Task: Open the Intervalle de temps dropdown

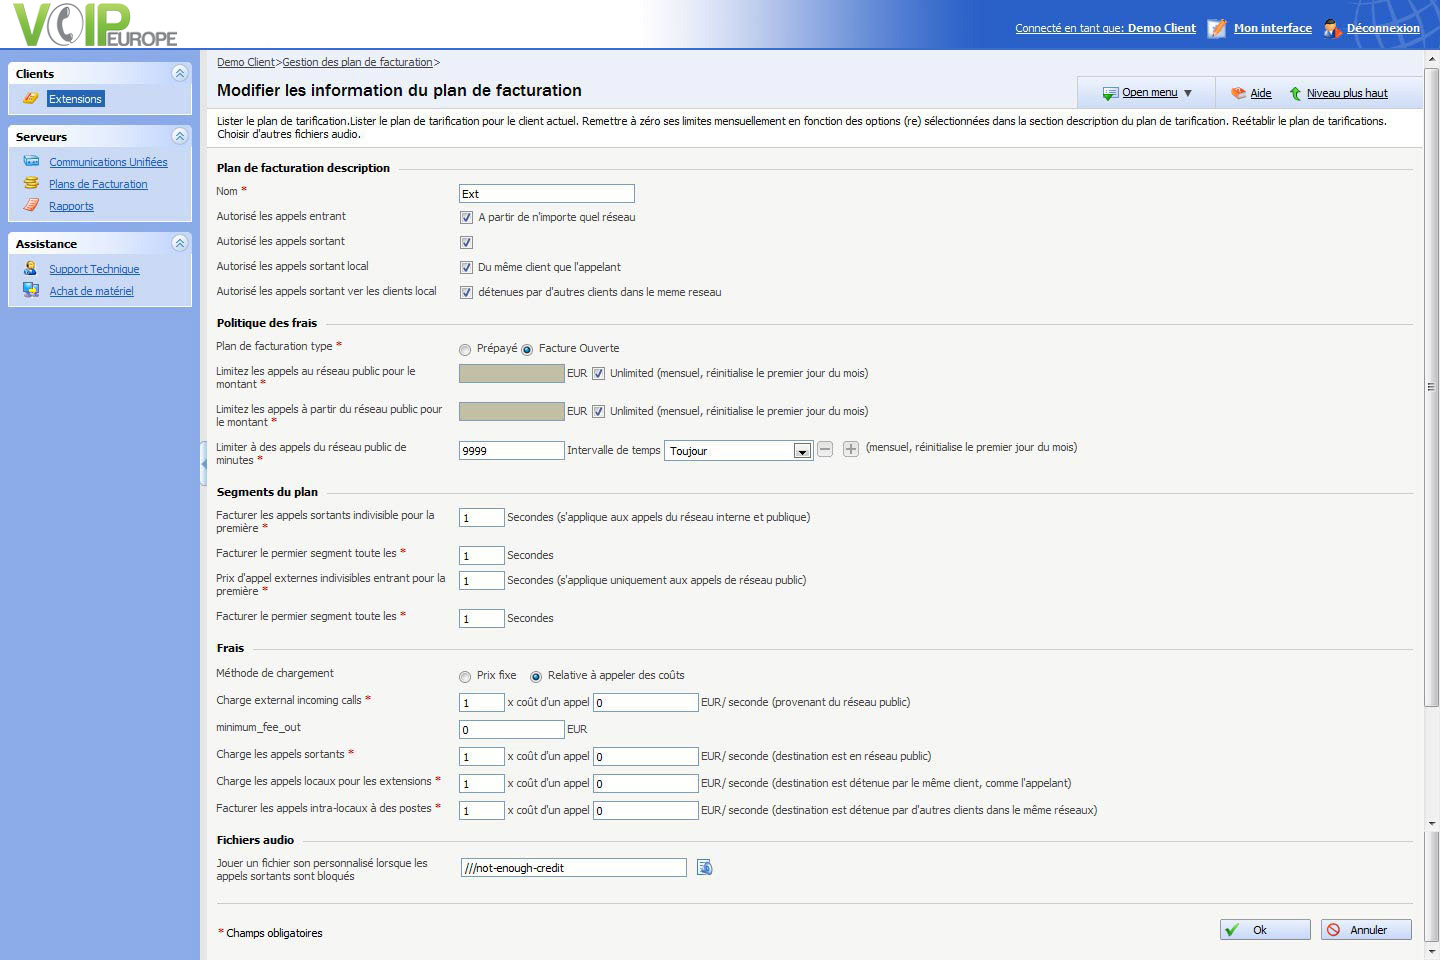Action: pos(801,451)
